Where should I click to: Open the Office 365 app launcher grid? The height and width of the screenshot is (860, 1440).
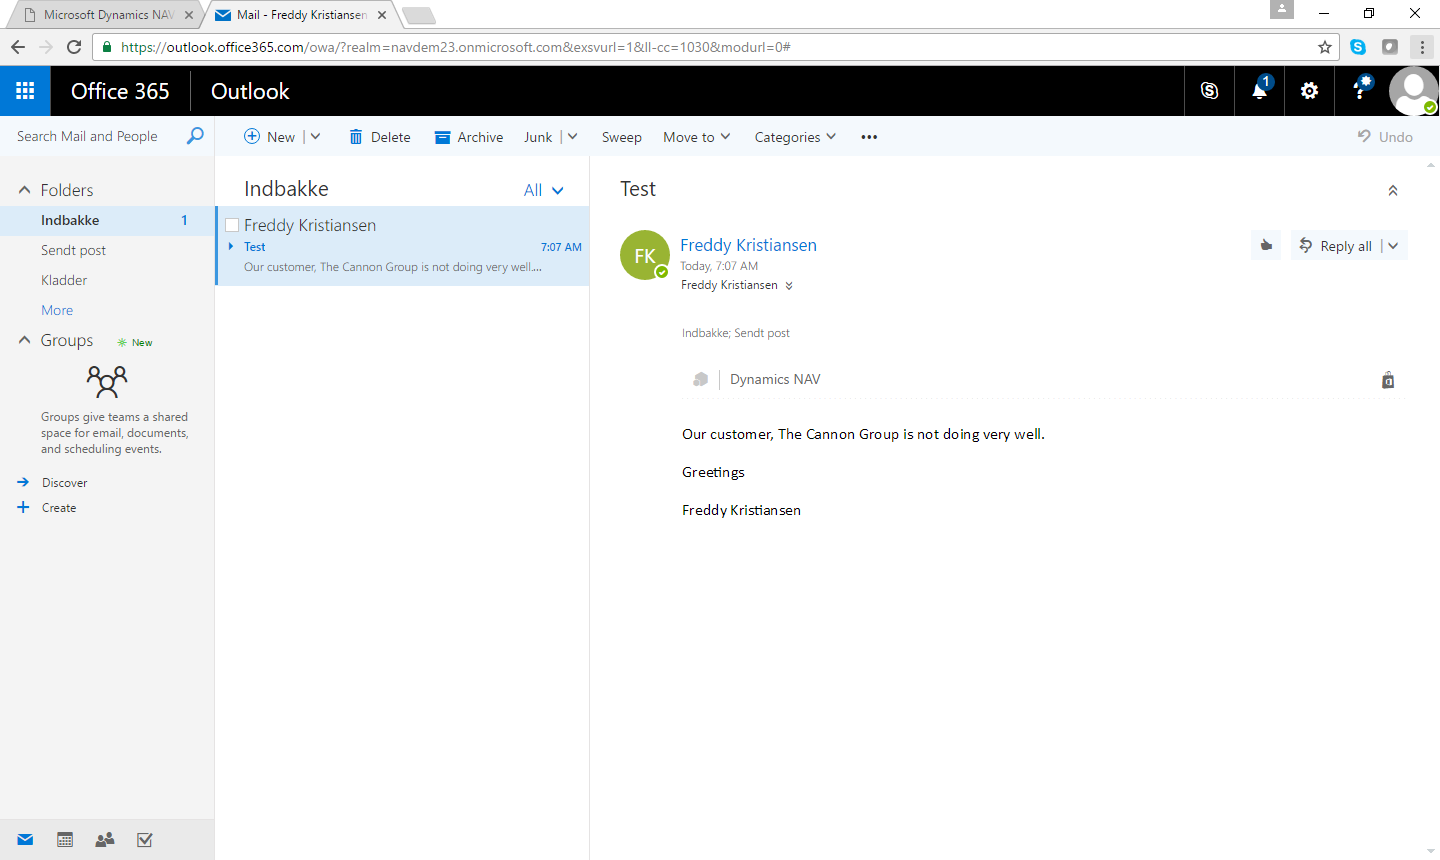click(x=25, y=91)
